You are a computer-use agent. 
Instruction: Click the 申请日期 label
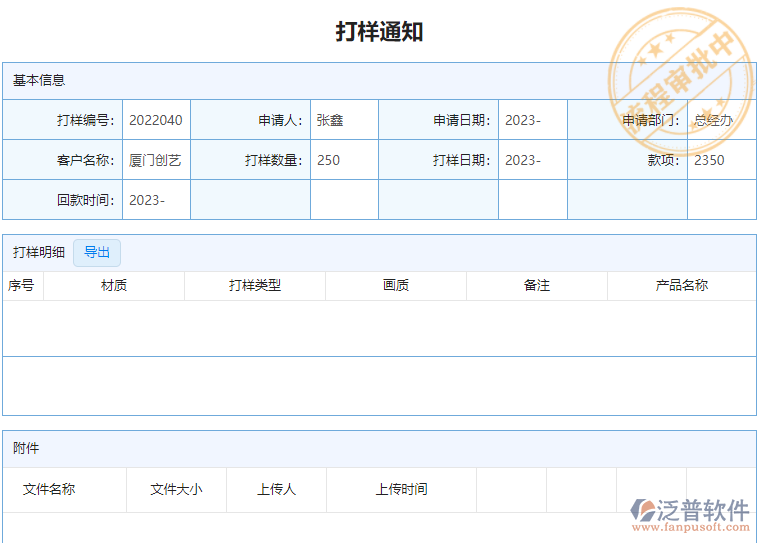click(462, 120)
